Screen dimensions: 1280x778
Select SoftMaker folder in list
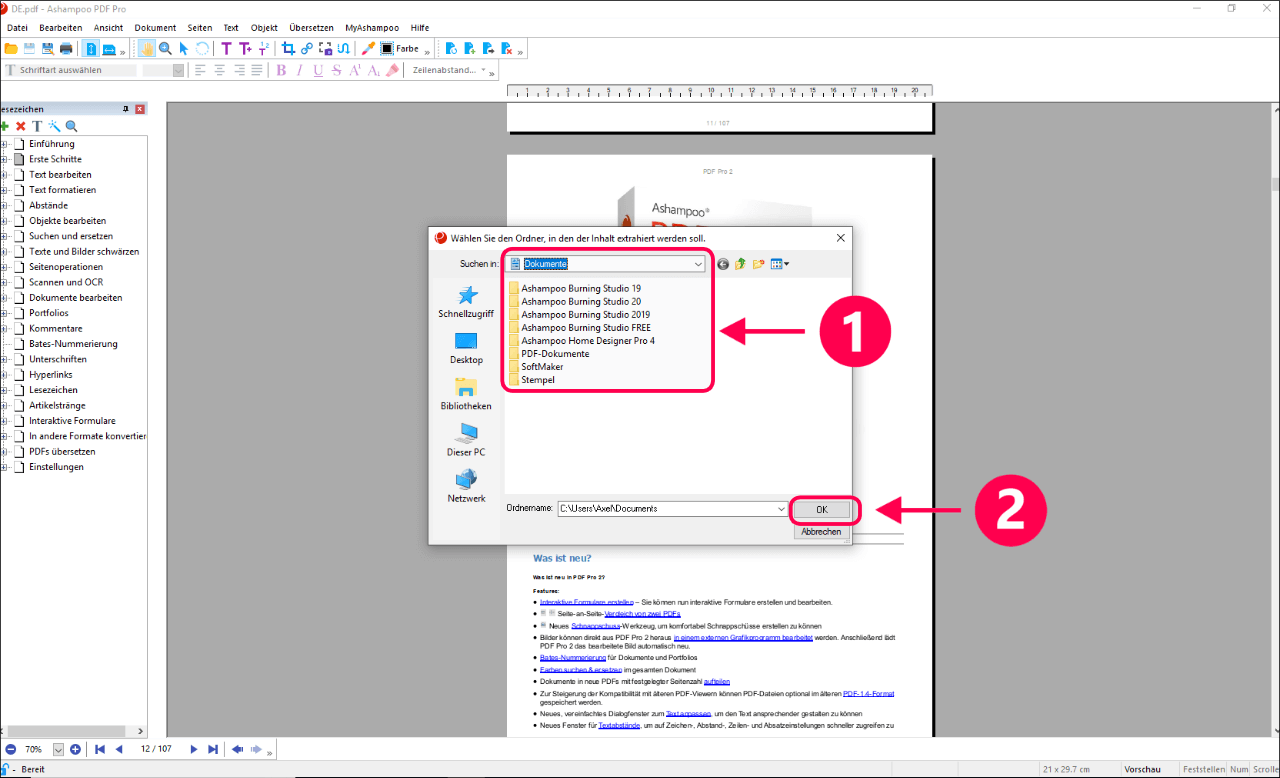point(535,367)
